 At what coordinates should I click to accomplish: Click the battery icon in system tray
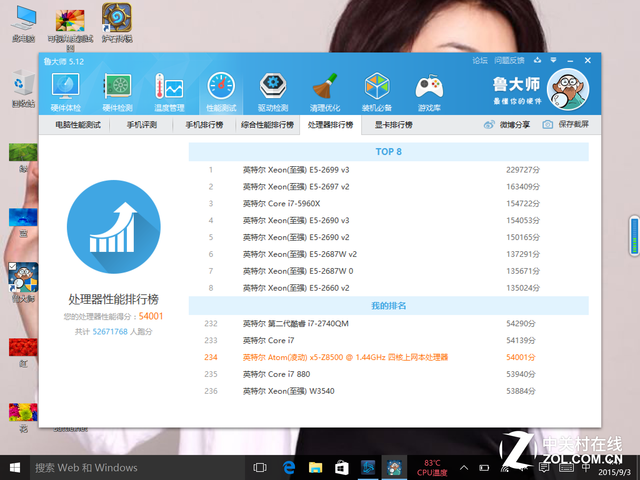point(484,468)
